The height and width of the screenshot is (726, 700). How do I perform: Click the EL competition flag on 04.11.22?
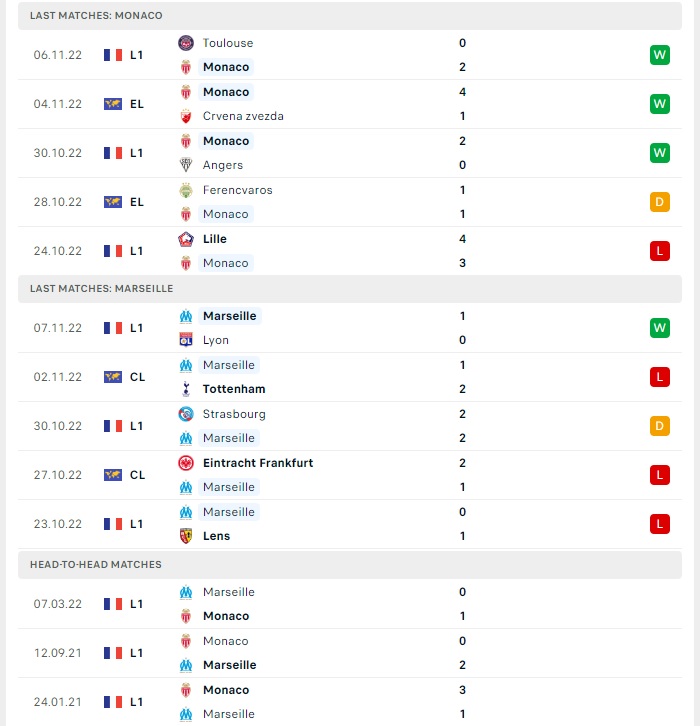(x=113, y=104)
